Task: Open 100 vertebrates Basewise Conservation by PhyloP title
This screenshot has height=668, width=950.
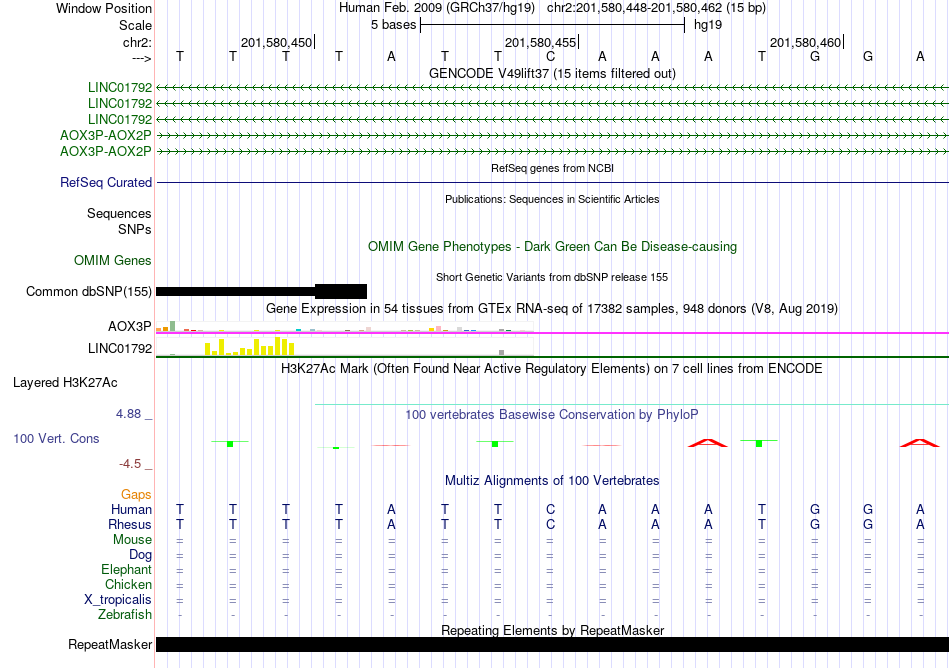Action: click(x=552, y=415)
